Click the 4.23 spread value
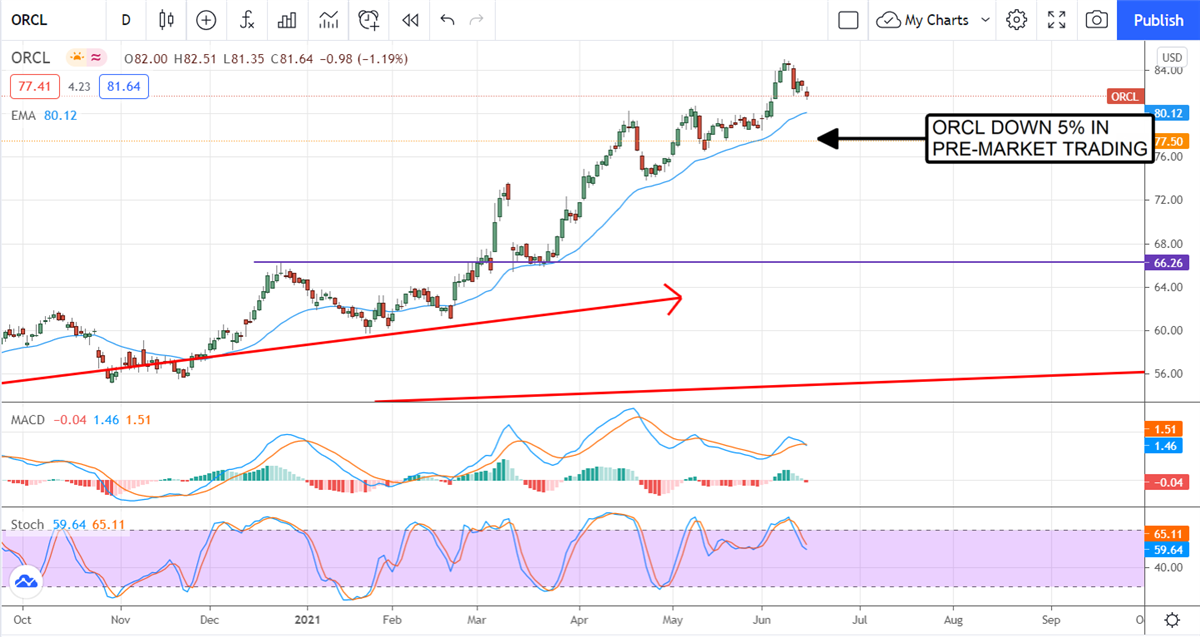 pos(79,87)
